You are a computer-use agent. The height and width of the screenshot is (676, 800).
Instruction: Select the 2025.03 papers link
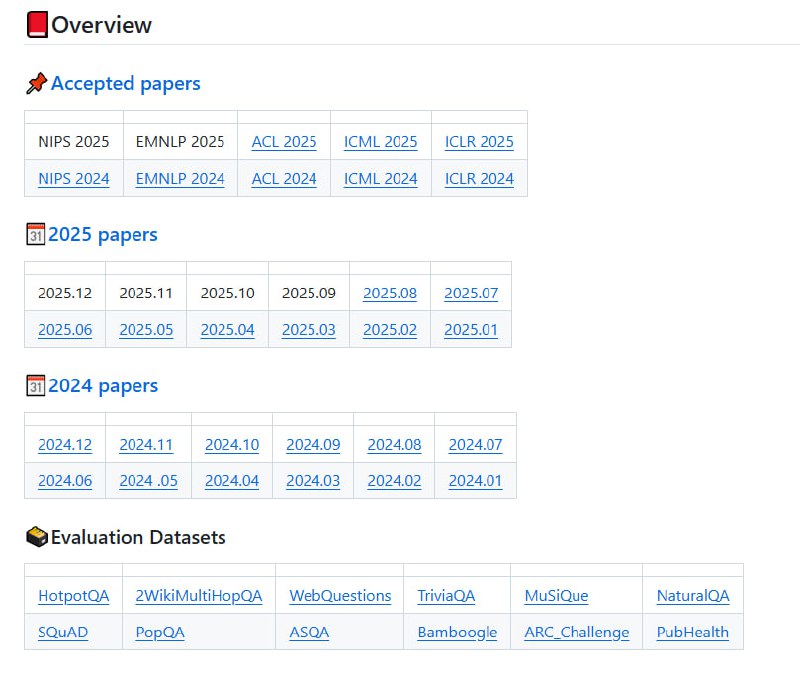coord(309,330)
